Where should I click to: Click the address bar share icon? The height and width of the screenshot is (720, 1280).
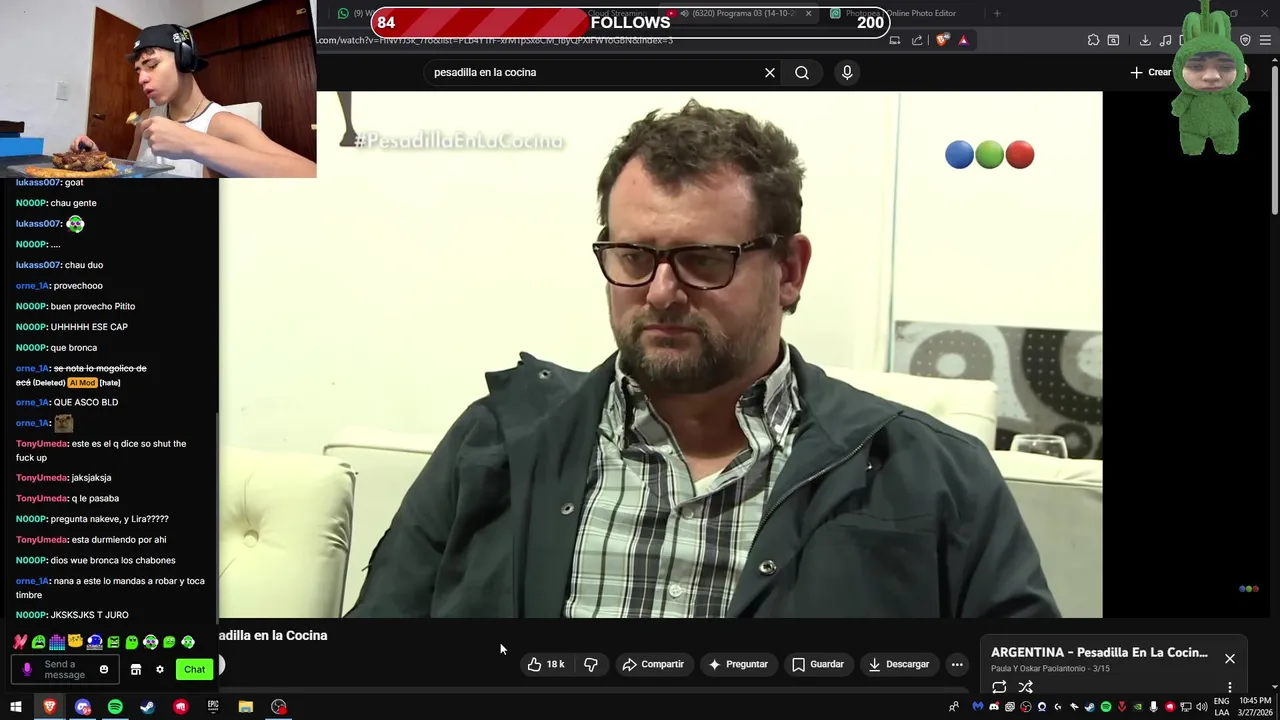coord(917,40)
